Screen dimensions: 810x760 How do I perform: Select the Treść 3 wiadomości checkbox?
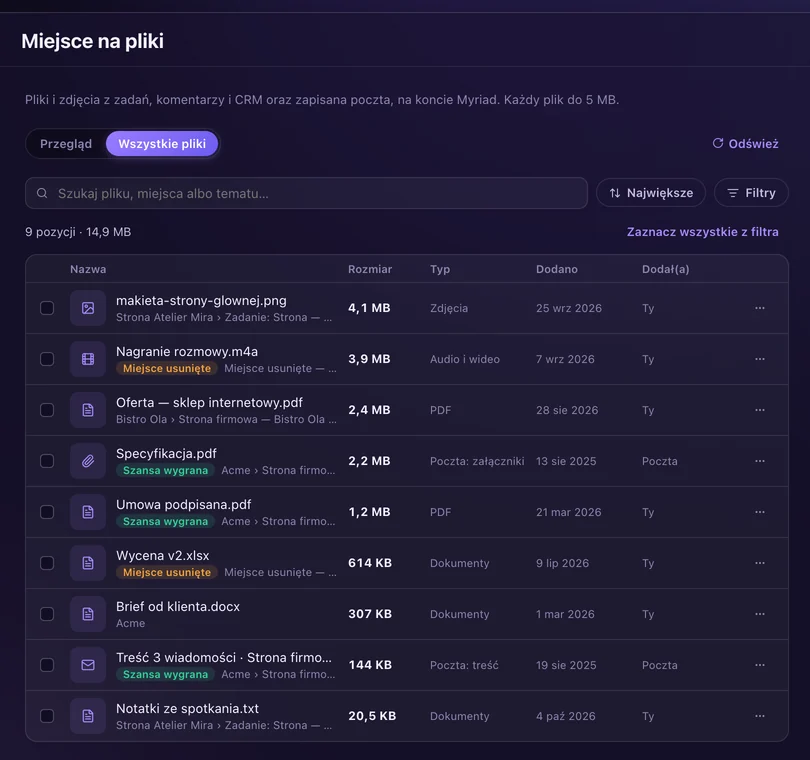tap(47, 665)
